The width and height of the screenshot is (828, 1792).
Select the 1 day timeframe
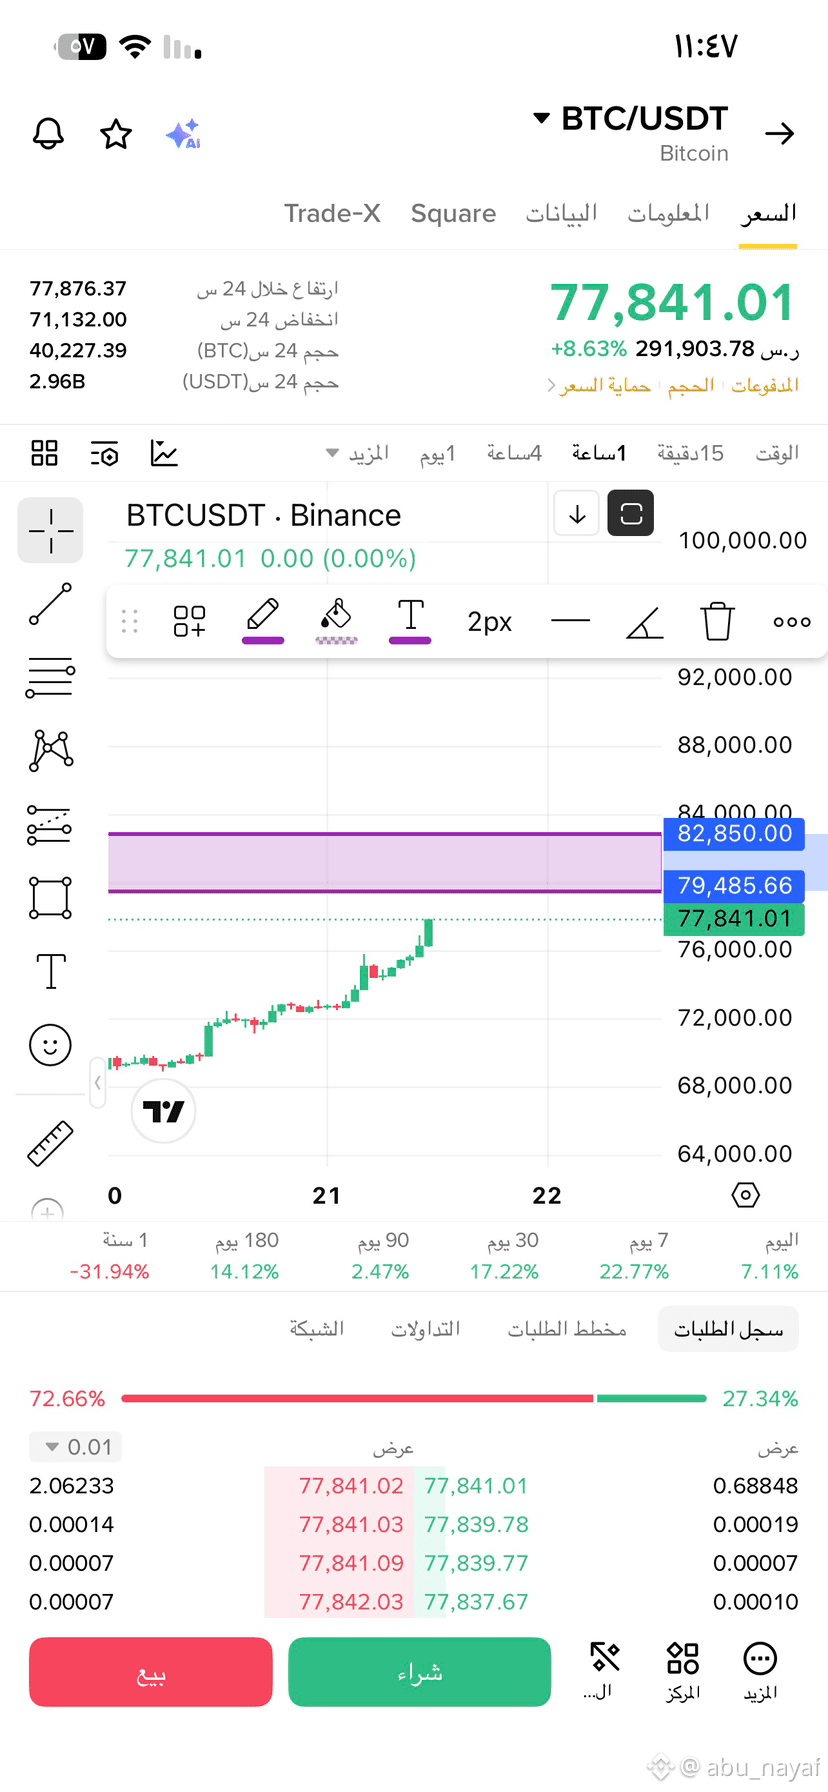437,454
